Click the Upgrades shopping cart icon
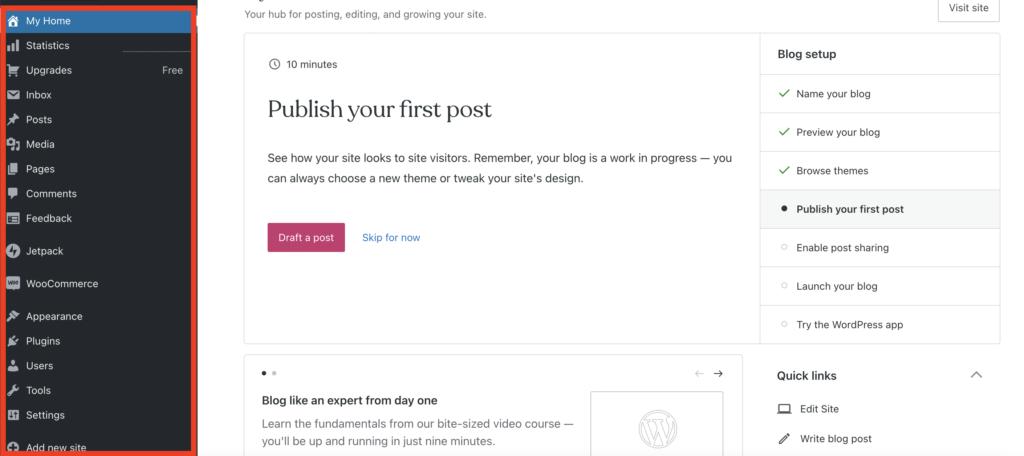The image size is (1024, 456). pos(13,71)
